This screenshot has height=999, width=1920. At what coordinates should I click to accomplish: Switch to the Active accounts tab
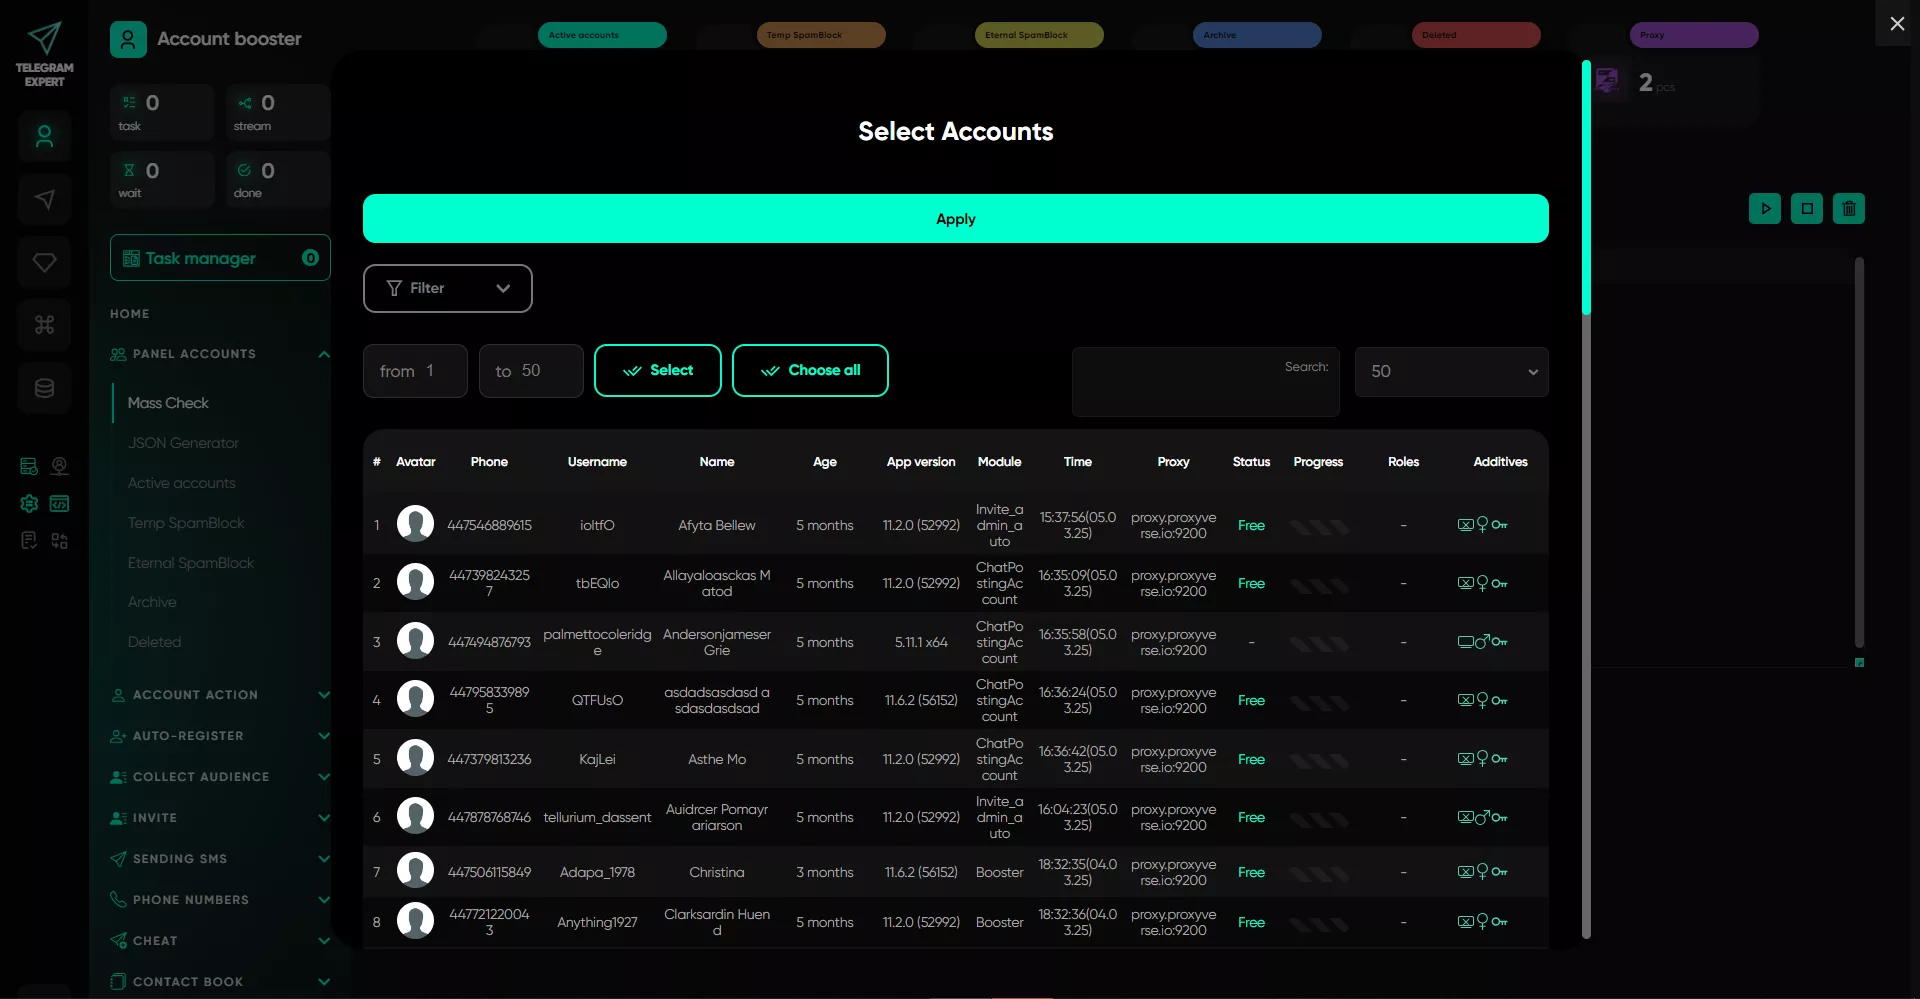[602, 35]
